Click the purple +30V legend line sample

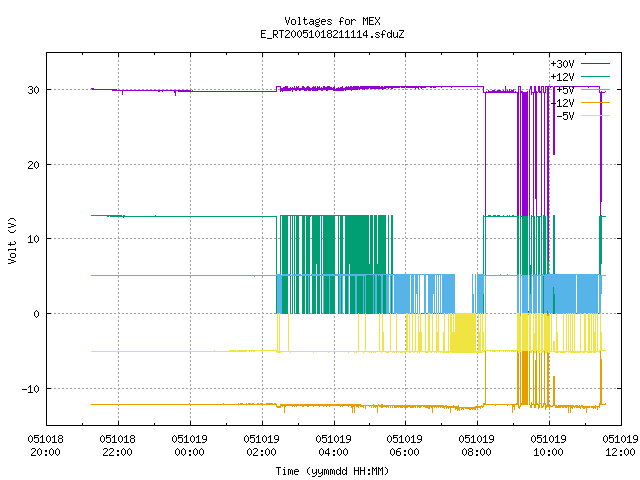[x=596, y=64]
